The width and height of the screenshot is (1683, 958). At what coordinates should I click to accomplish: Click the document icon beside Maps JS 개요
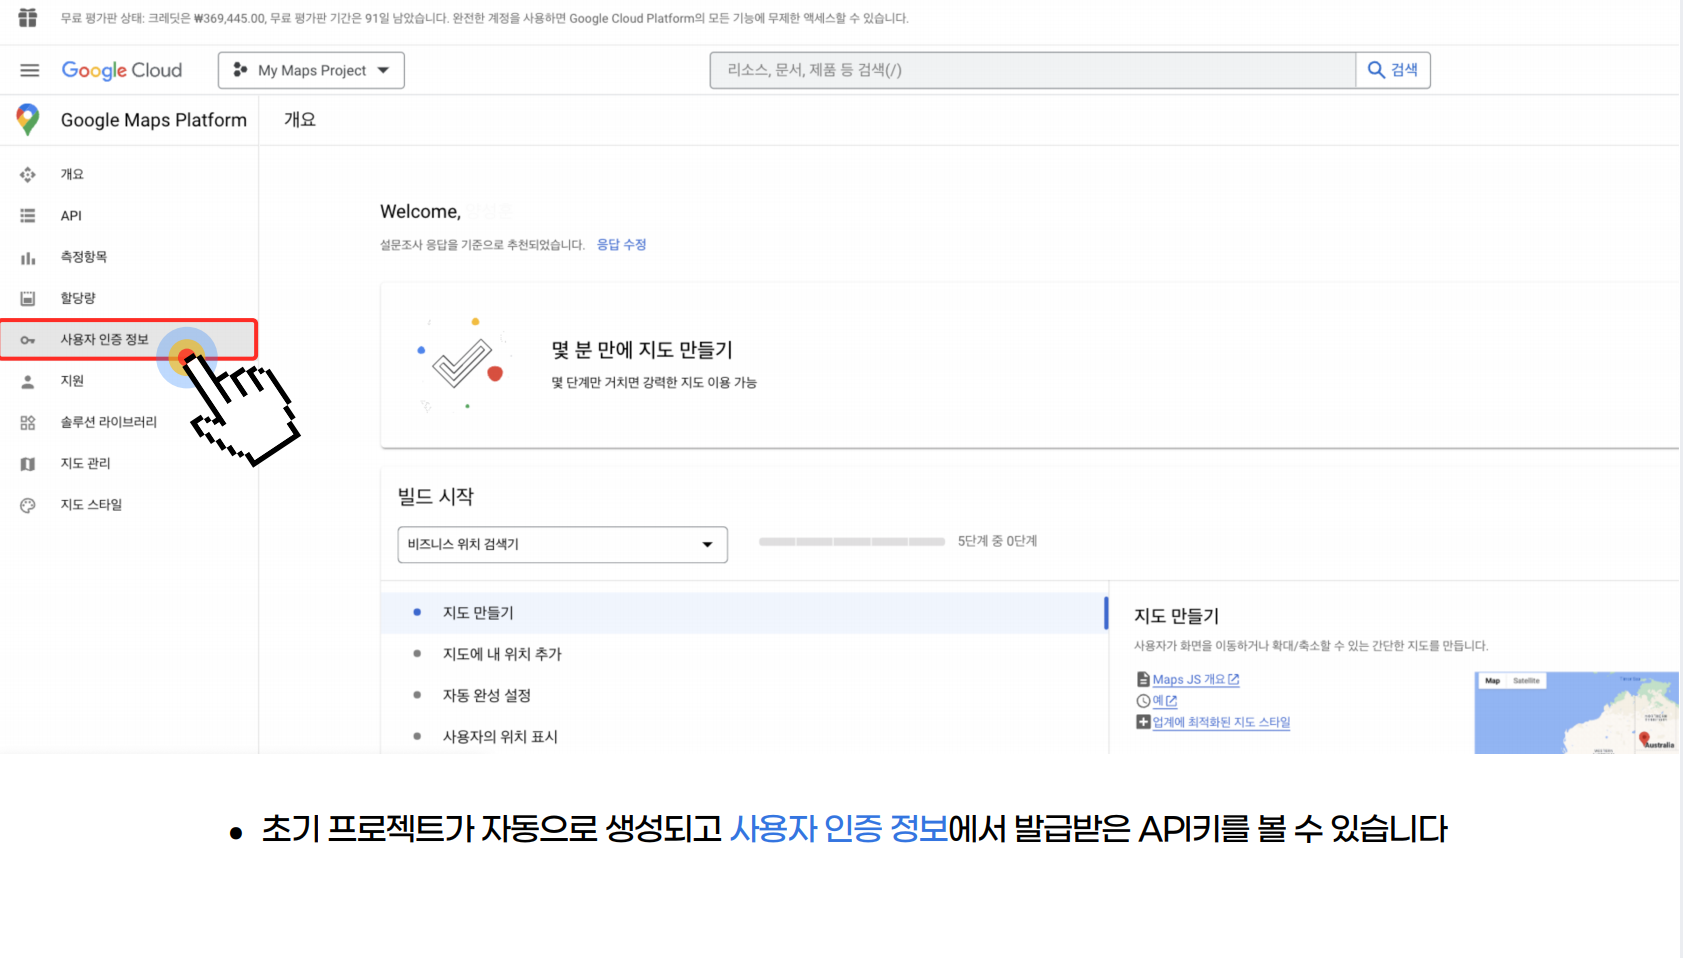[1143, 680]
